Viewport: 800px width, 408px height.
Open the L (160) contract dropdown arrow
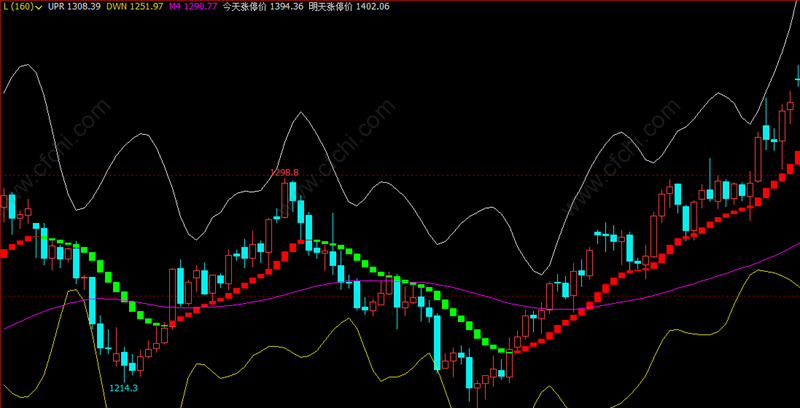pyautogui.click(x=39, y=7)
